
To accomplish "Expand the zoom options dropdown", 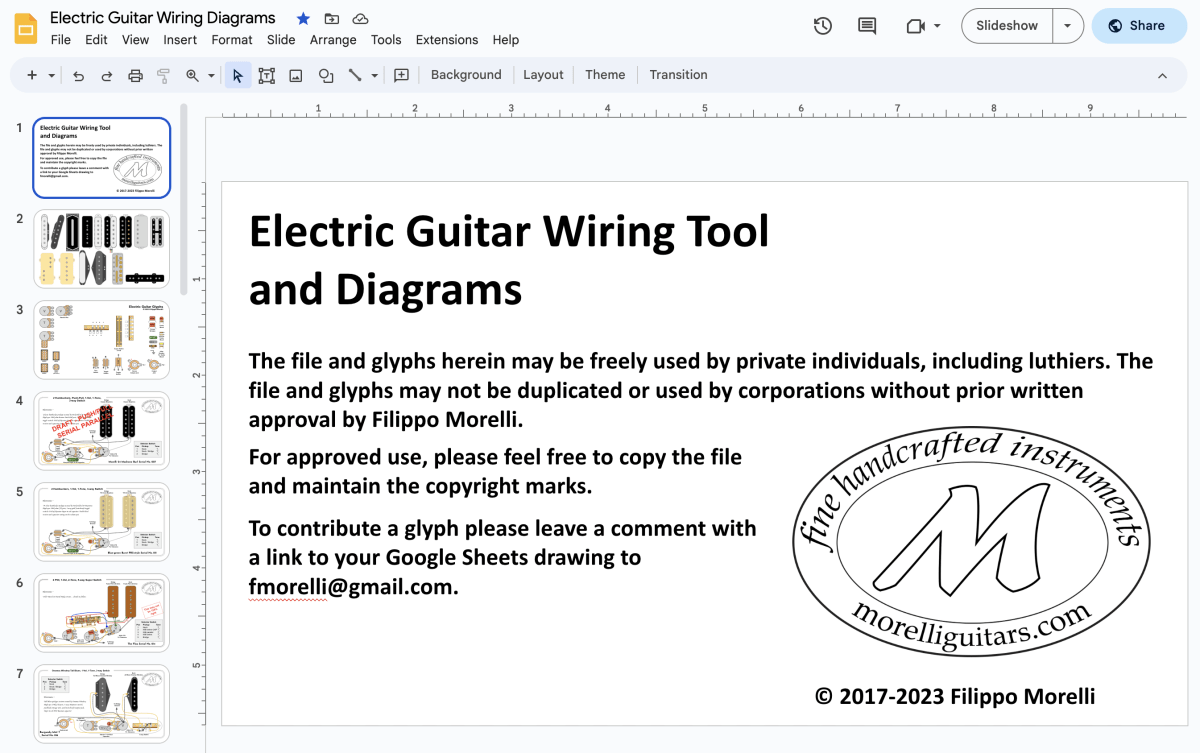I will coord(211,75).
